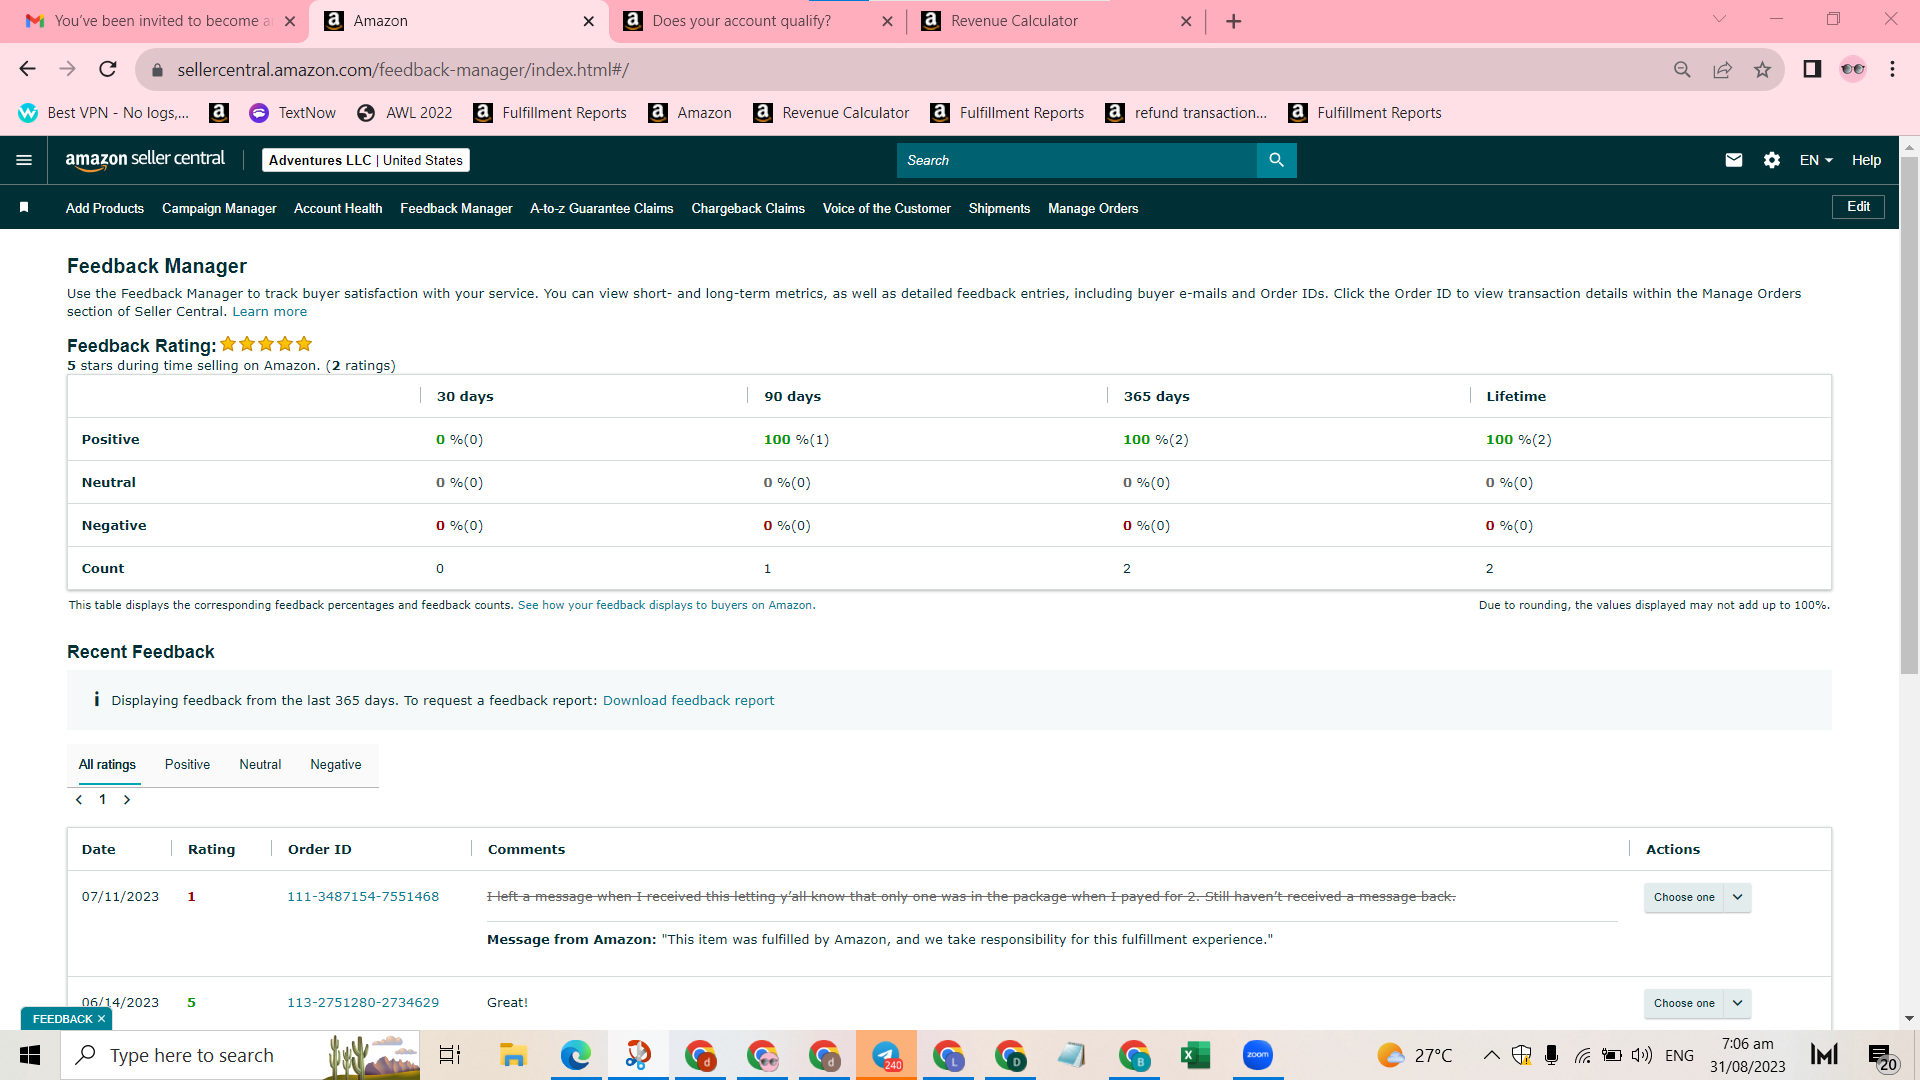Go to next feedback page arrow
Screen dimensions: 1920x1080
(127, 800)
